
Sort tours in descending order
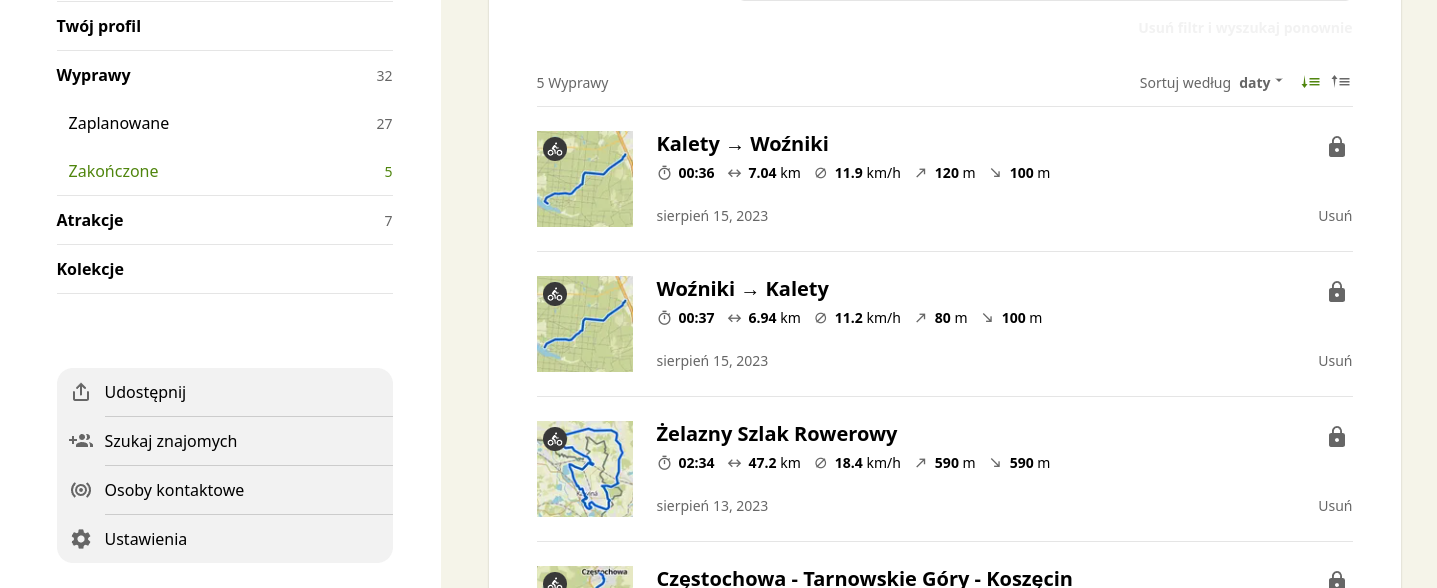pyautogui.click(x=1310, y=82)
